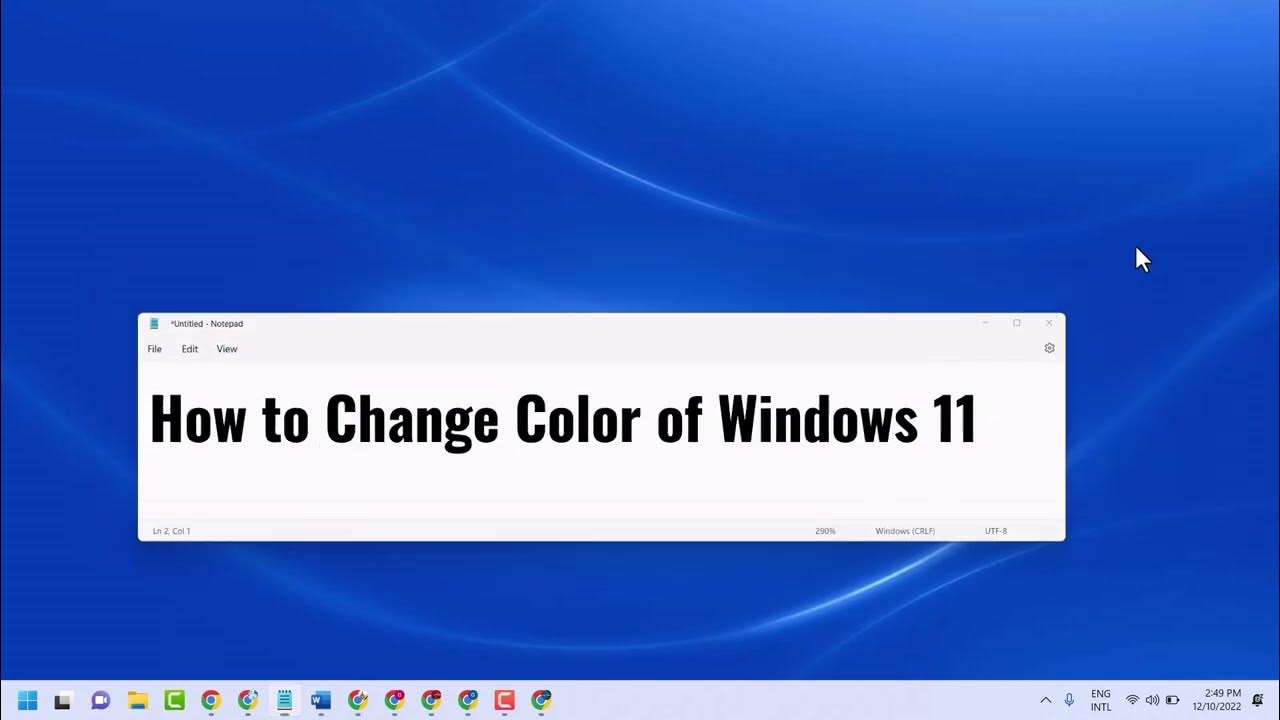Image resolution: width=1280 pixels, height=720 pixels.
Task: Click the '*Untitled - Notepad' window title
Action: coord(207,324)
